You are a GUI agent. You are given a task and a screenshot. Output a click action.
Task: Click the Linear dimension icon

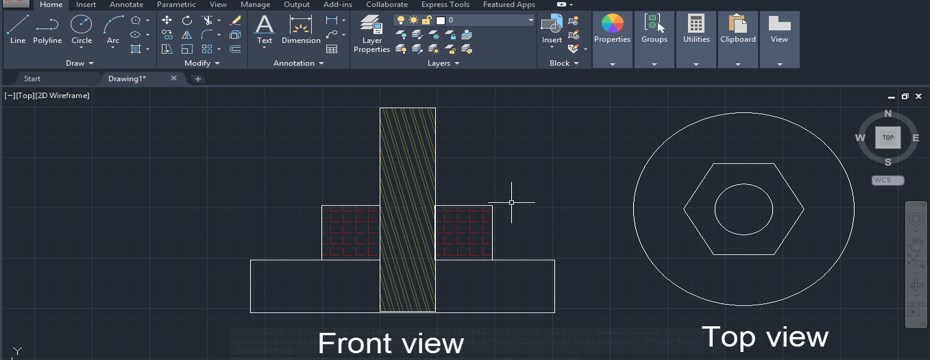[332, 20]
